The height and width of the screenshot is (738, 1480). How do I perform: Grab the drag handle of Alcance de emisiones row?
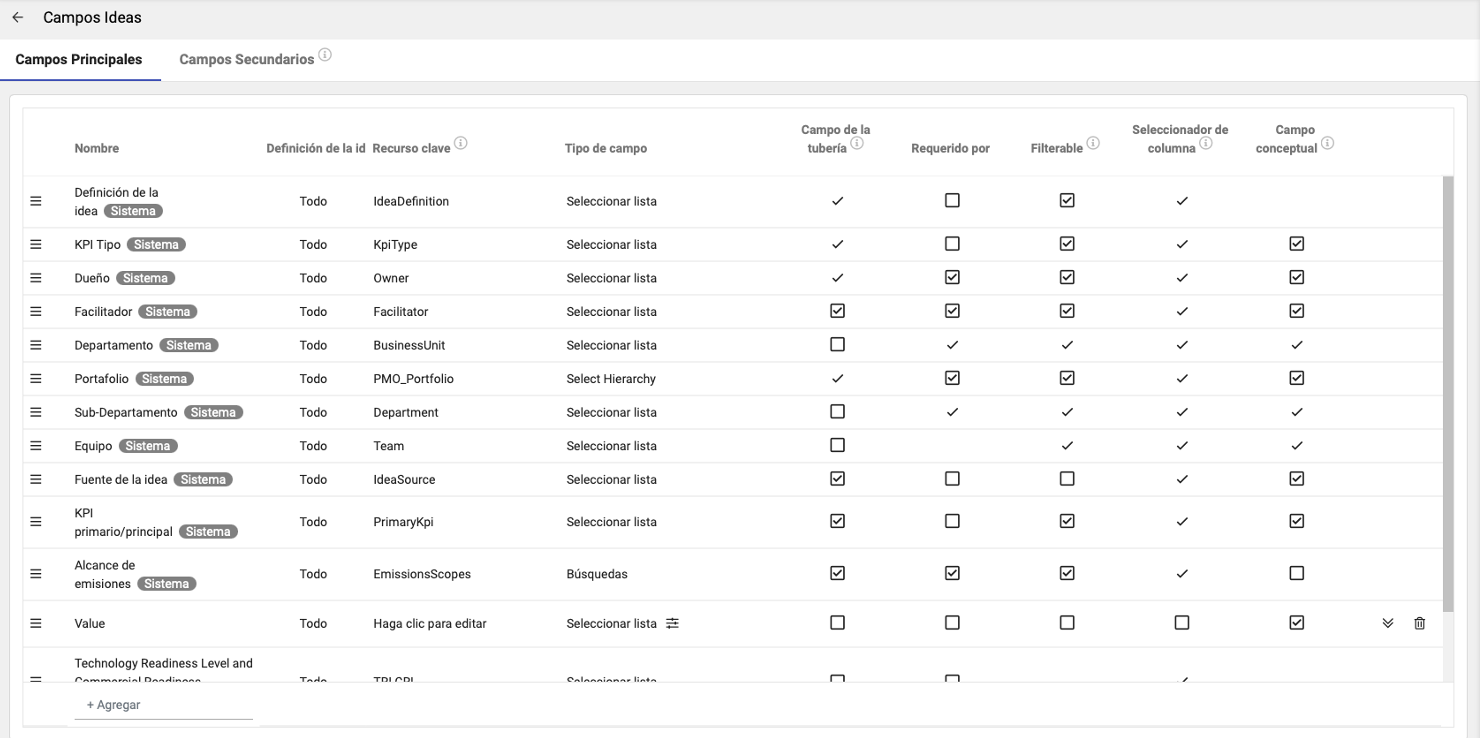pos(36,574)
